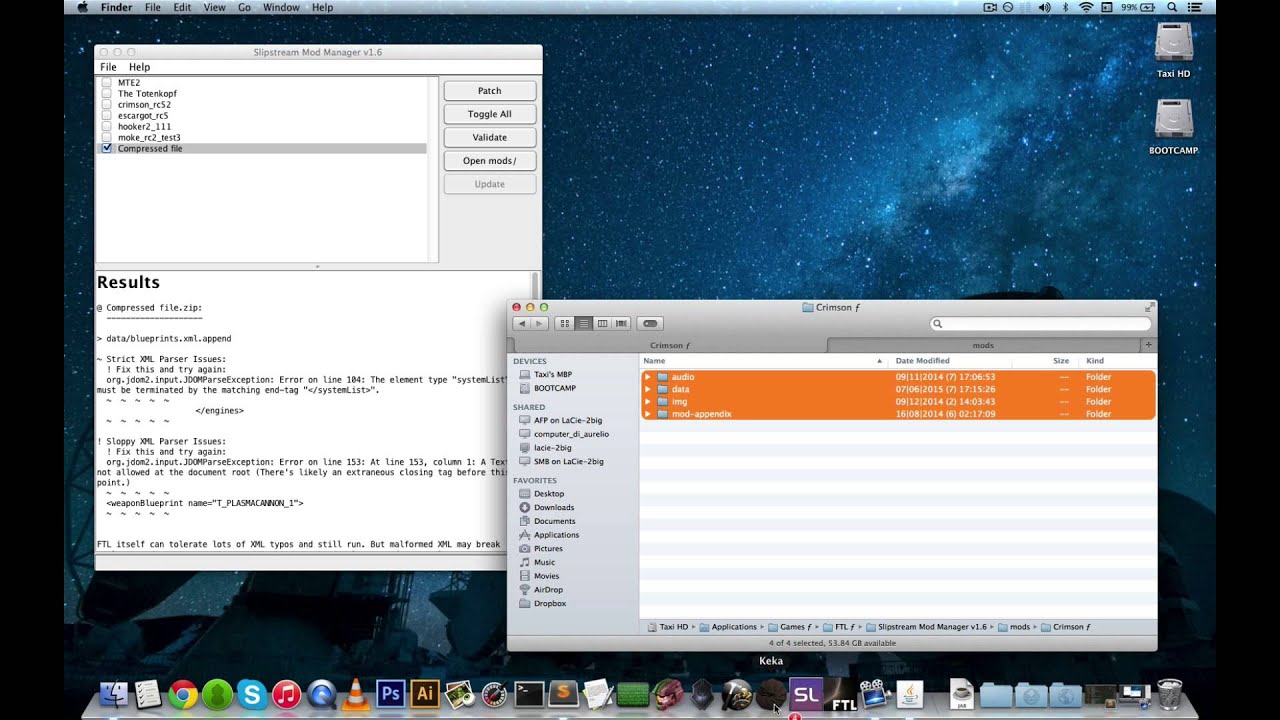Expand the mod-appendix folder triangle

coord(648,414)
